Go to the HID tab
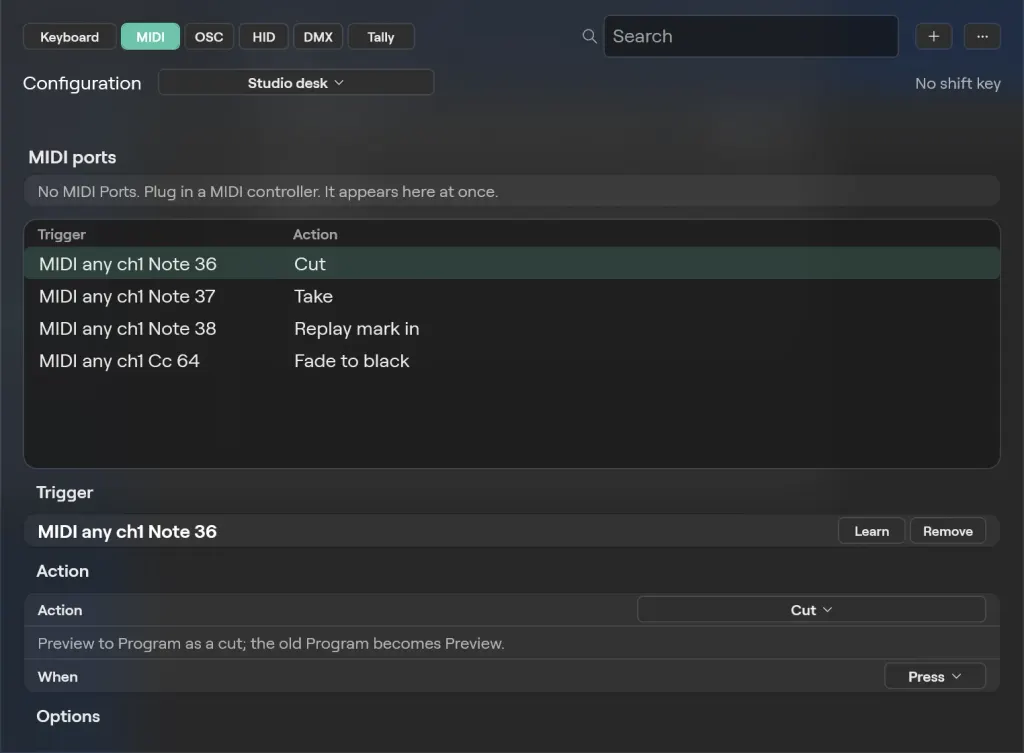This screenshot has width=1024, height=753. (x=264, y=37)
